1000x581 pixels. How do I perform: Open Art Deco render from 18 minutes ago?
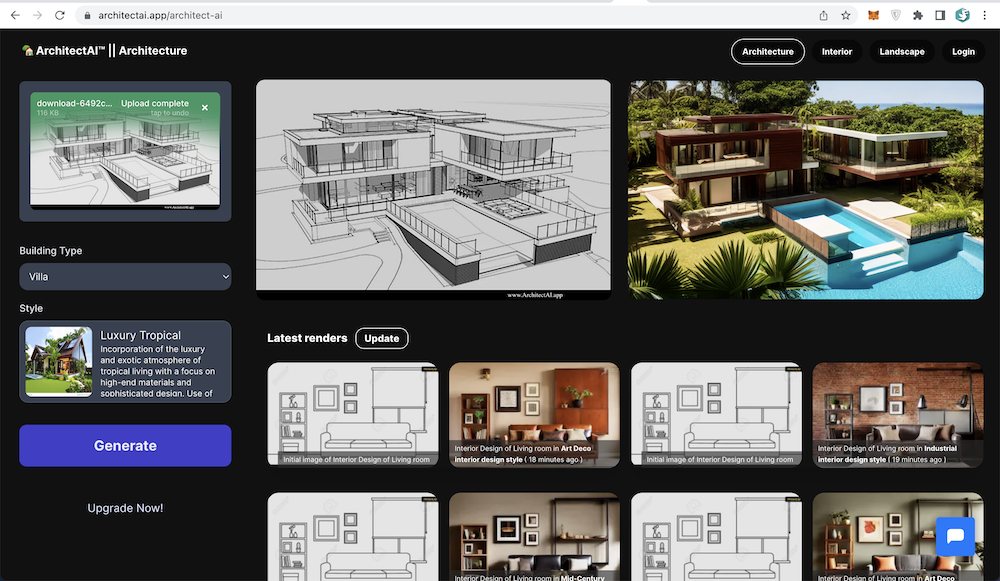click(x=534, y=415)
